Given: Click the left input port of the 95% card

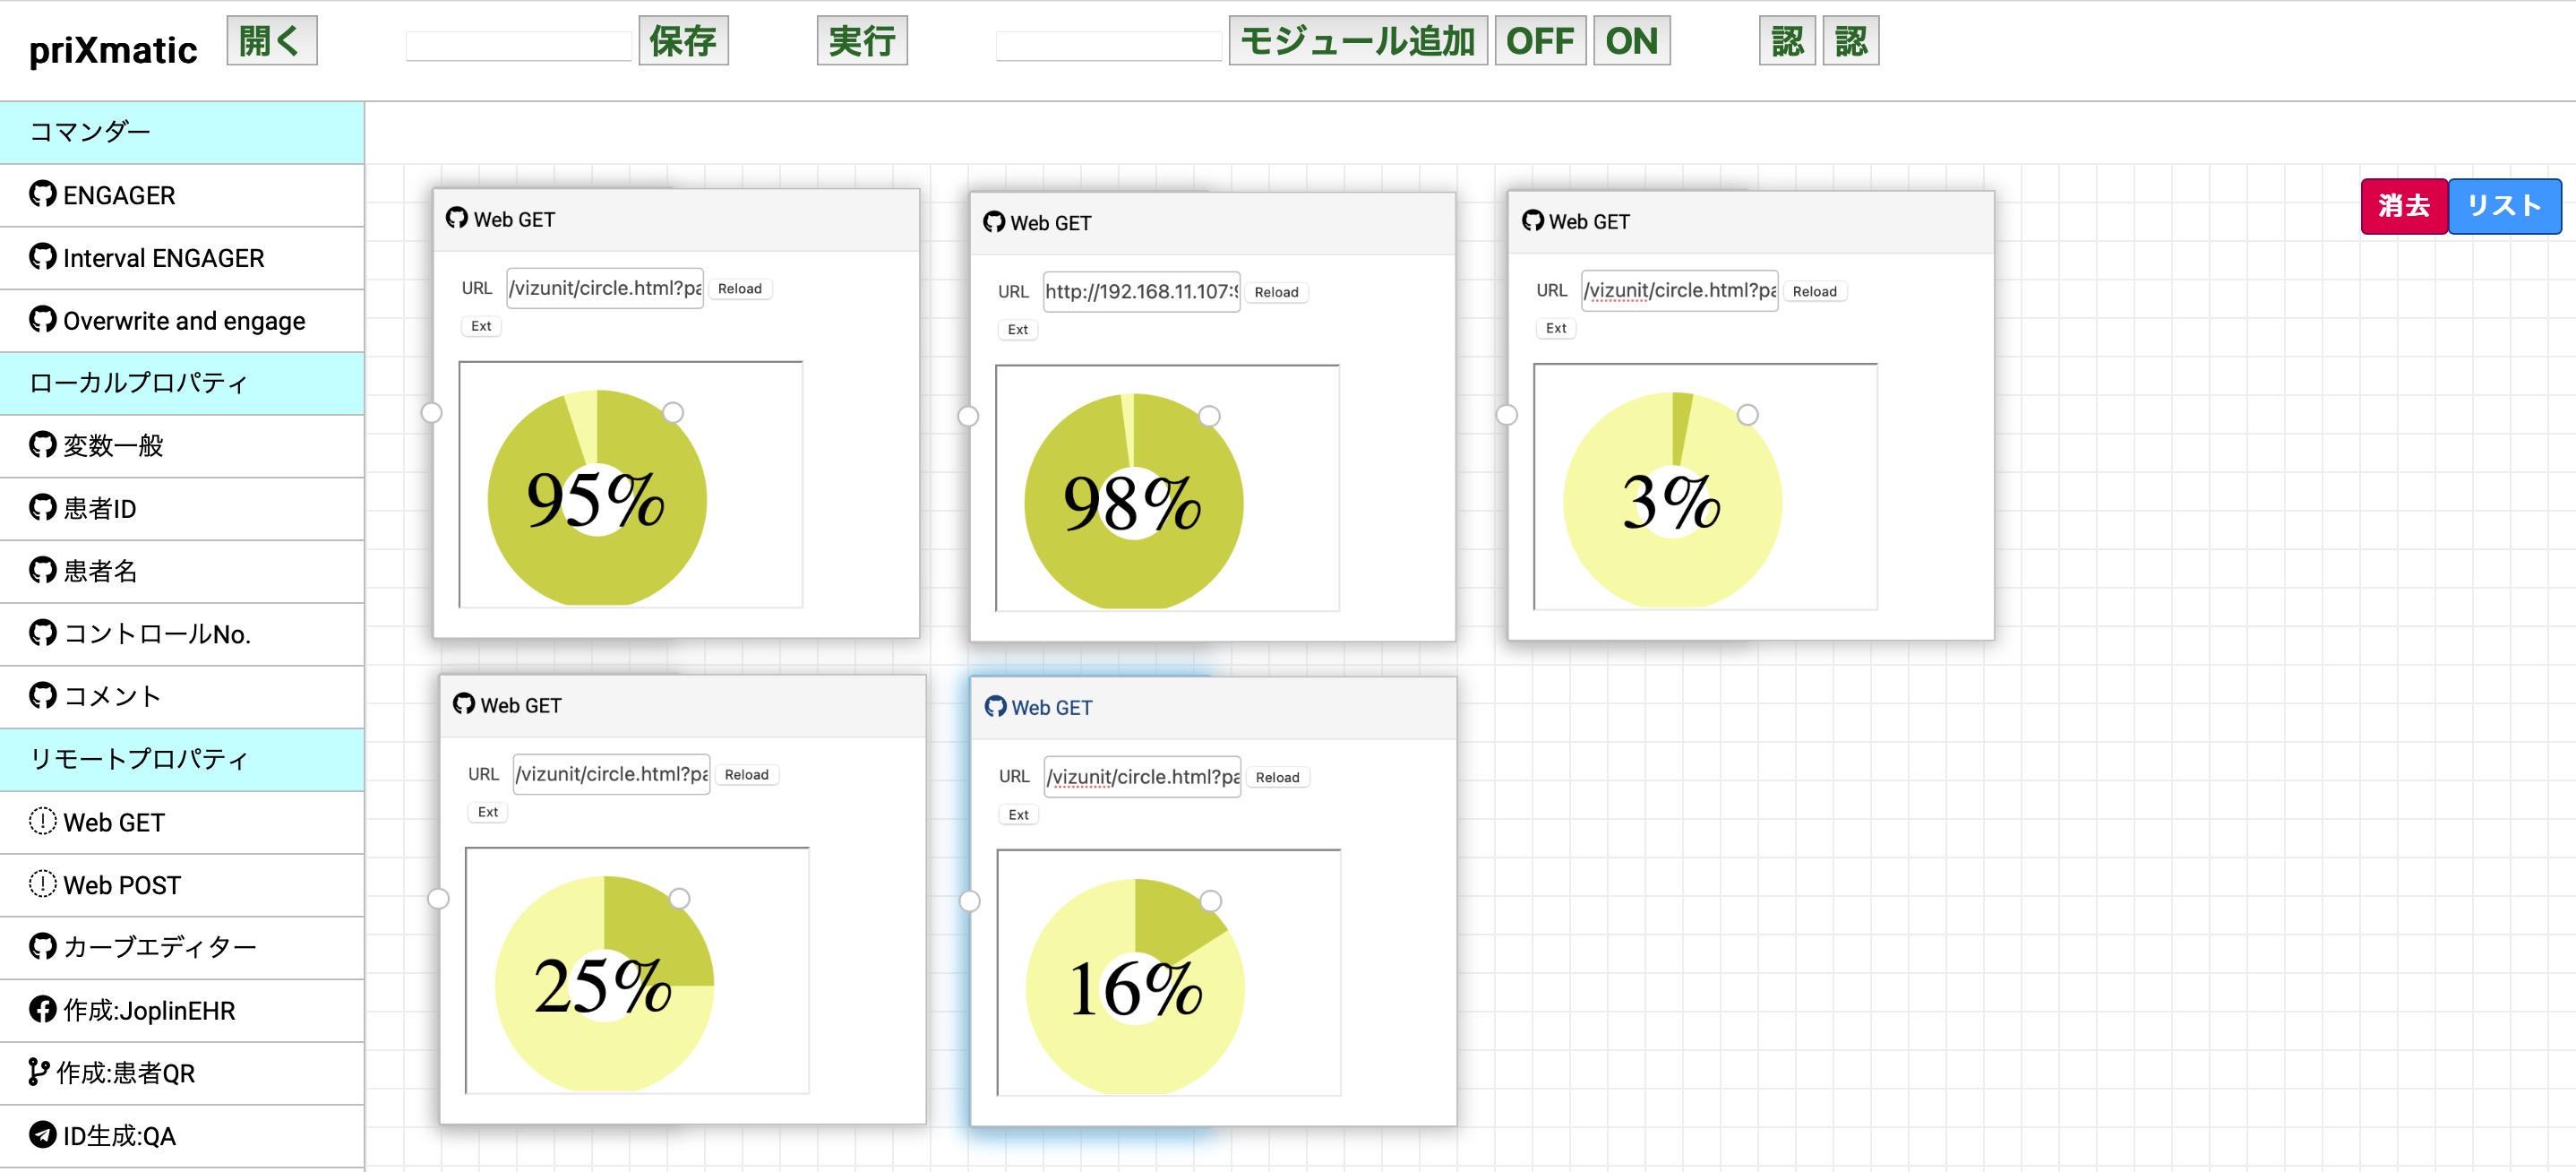Looking at the screenshot, I should [x=431, y=412].
